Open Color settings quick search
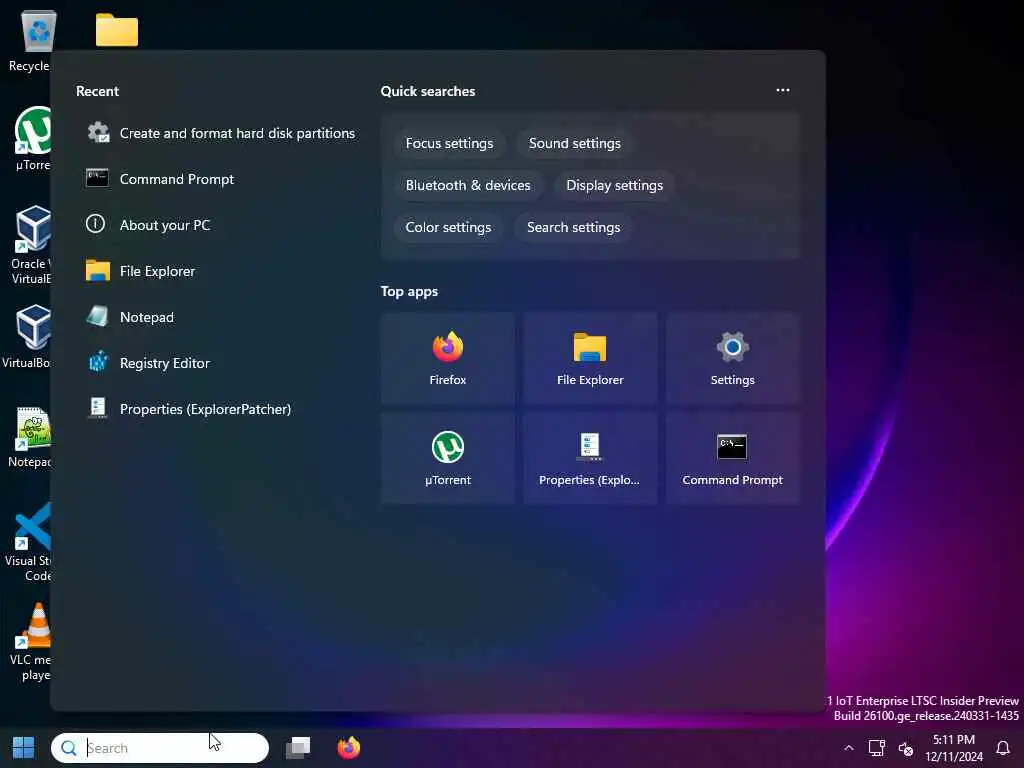1024x768 pixels. click(448, 227)
